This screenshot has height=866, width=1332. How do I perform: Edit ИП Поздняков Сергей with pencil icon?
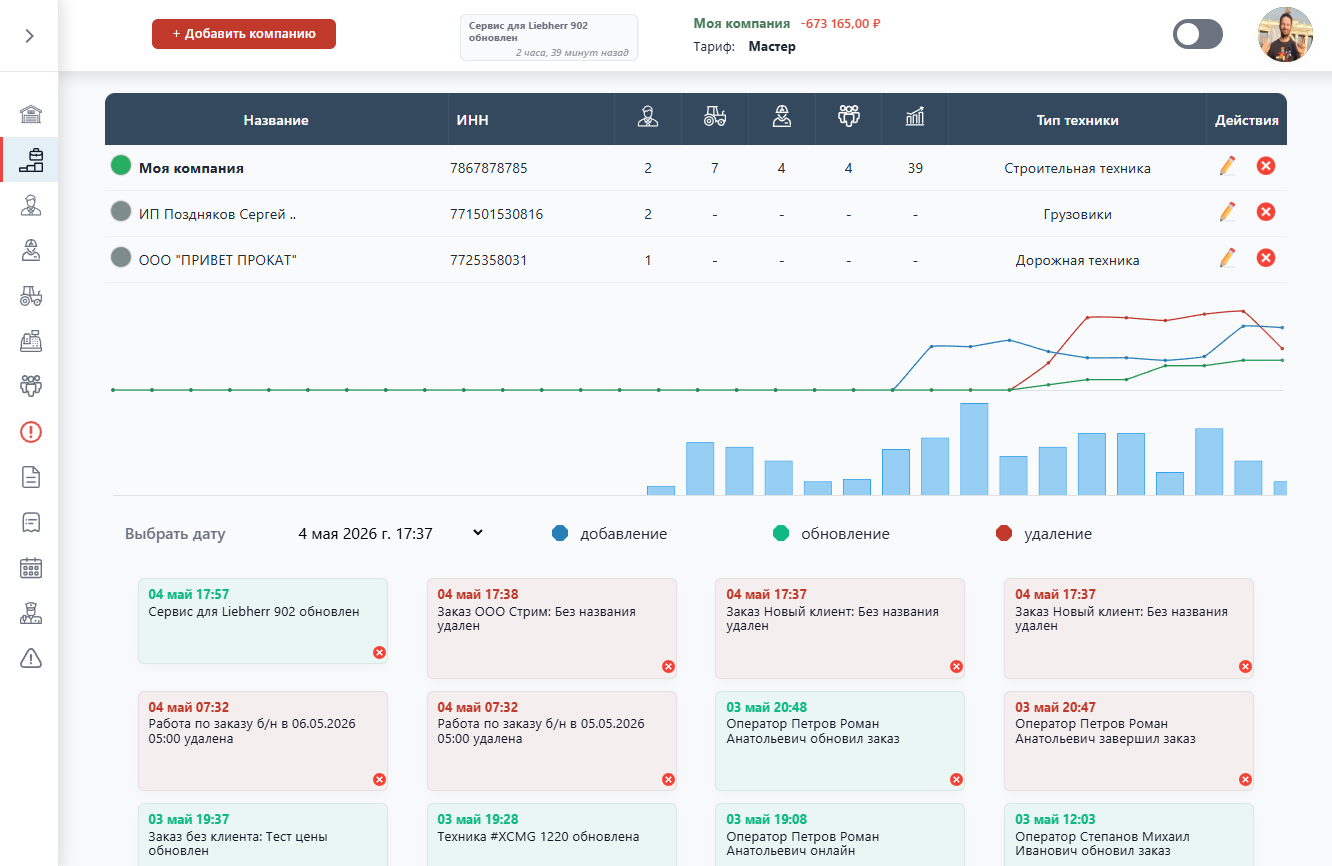pyautogui.click(x=1228, y=212)
